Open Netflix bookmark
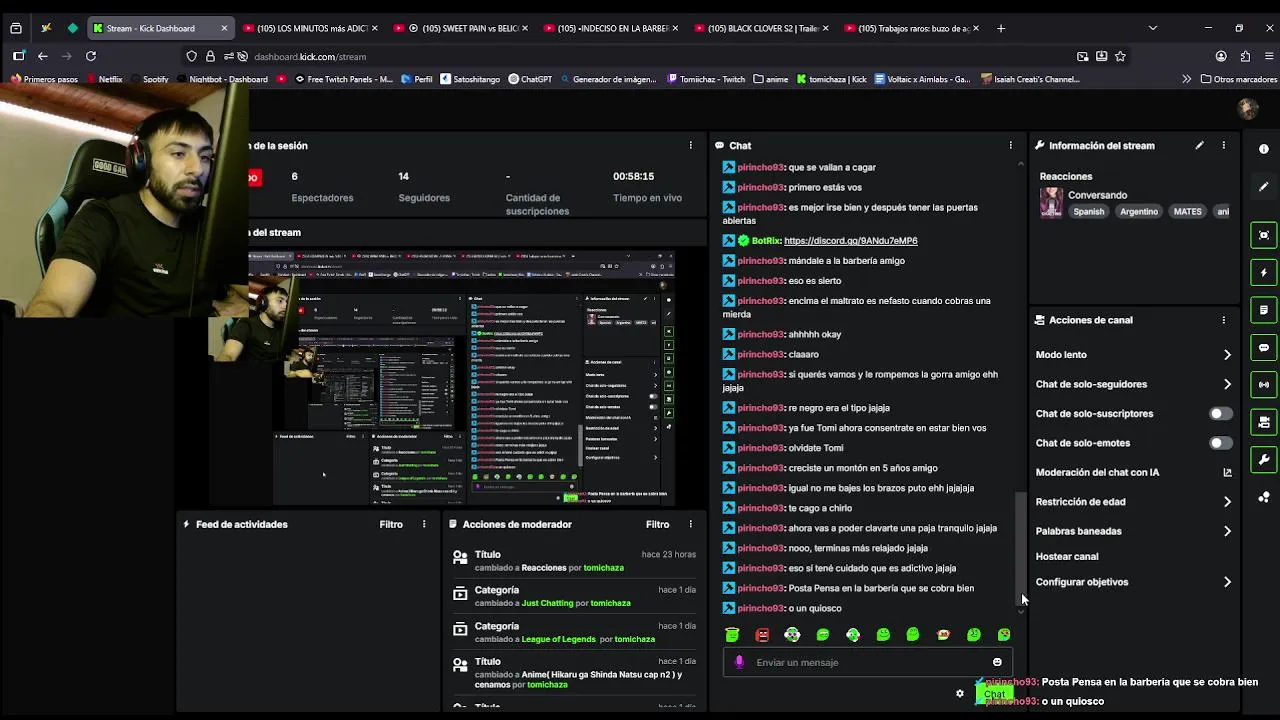1280x720 pixels. point(104,79)
